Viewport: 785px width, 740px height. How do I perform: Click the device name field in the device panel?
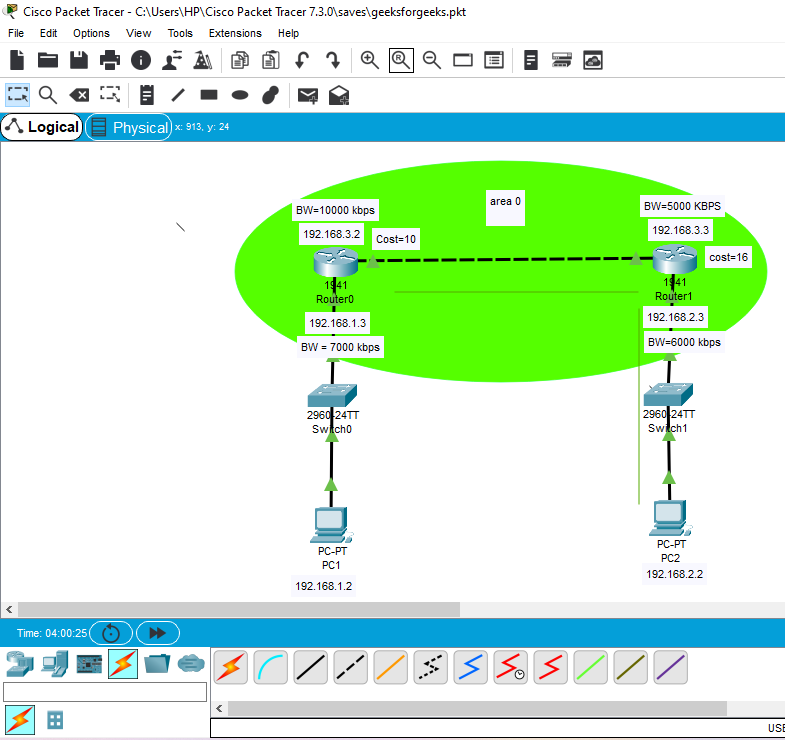click(x=105, y=692)
